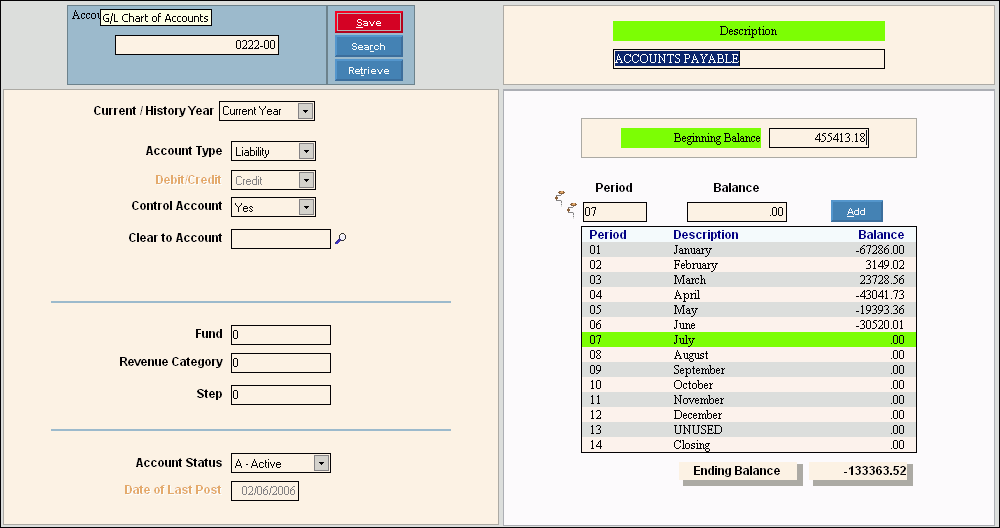Click the Retrieve button

click(x=368, y=71)
